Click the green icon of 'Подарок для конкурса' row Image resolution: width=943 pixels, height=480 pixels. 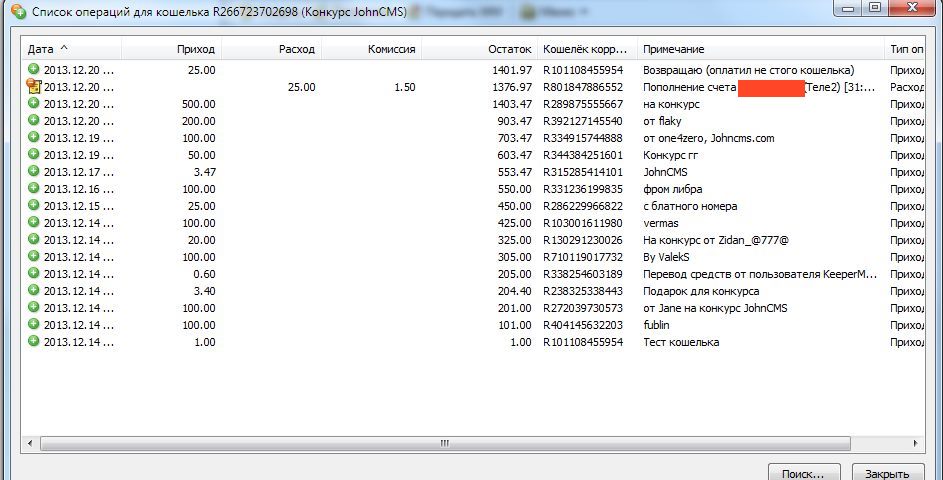[34, 290]
